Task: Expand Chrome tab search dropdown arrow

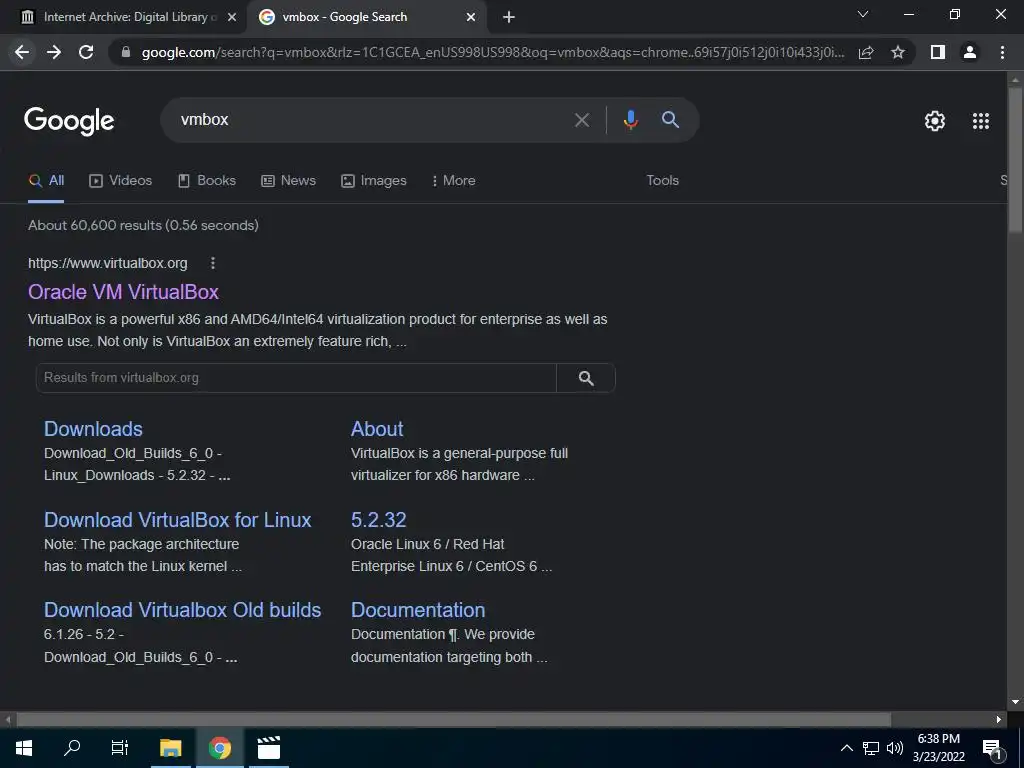Action: (863, 14)
